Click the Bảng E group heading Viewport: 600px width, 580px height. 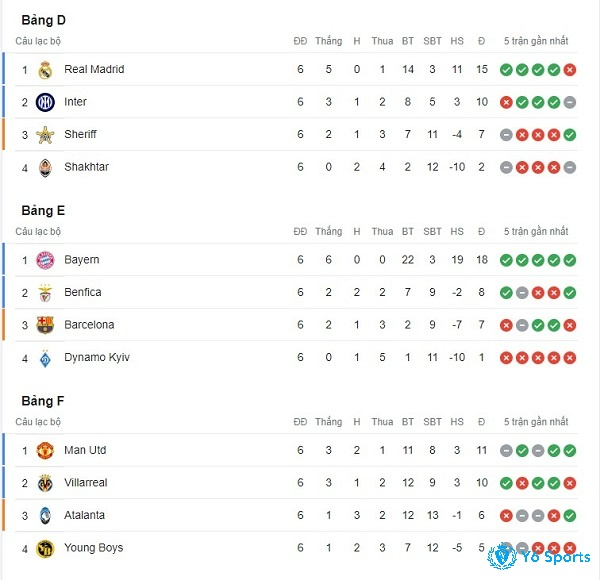pos(43,211)
